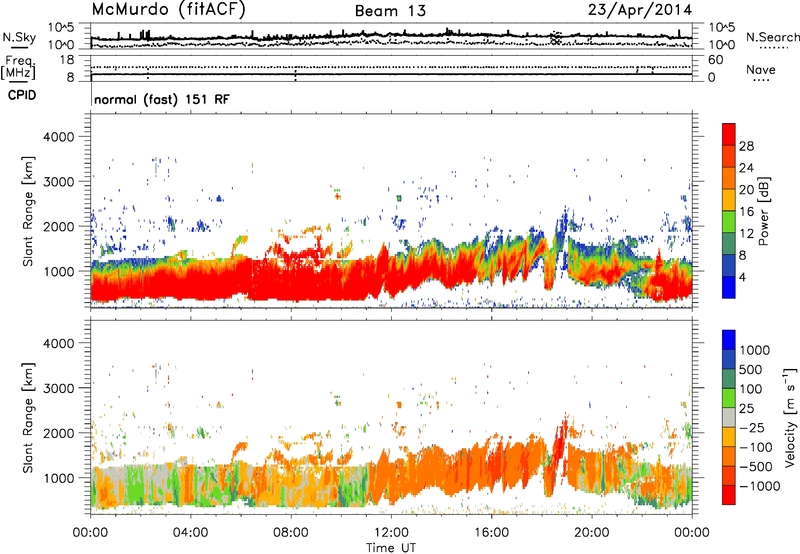Click the '4' tick on the power colorbar
This screenshot has height=554, width=800.
(742, 277)
